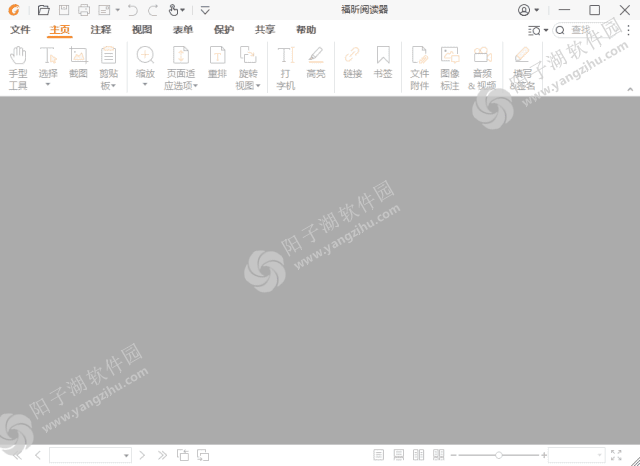Click the Undo arrow icon
Screen dimensions: 640x466
(x=133, y=10)
